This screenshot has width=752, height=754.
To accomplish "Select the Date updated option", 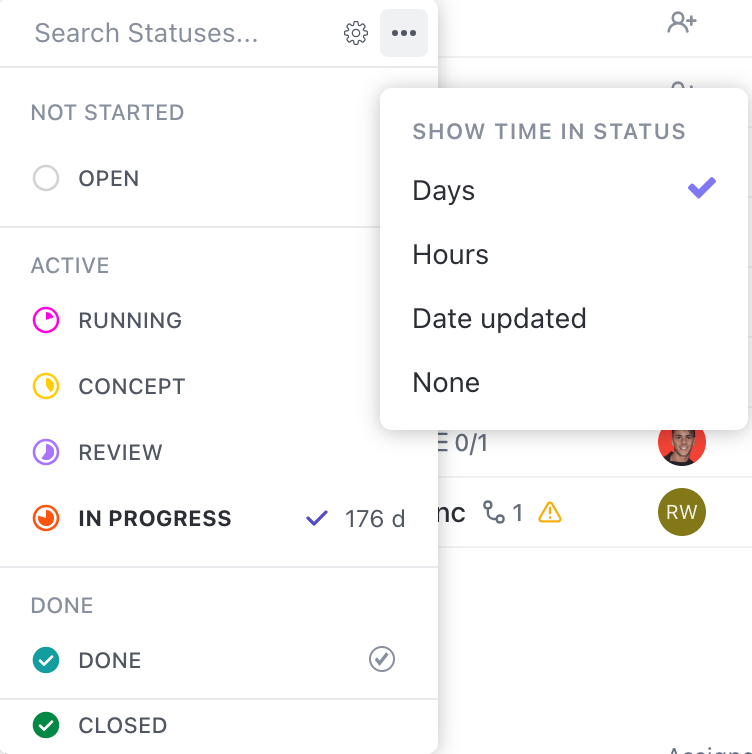I will click(x=499, y=319).
